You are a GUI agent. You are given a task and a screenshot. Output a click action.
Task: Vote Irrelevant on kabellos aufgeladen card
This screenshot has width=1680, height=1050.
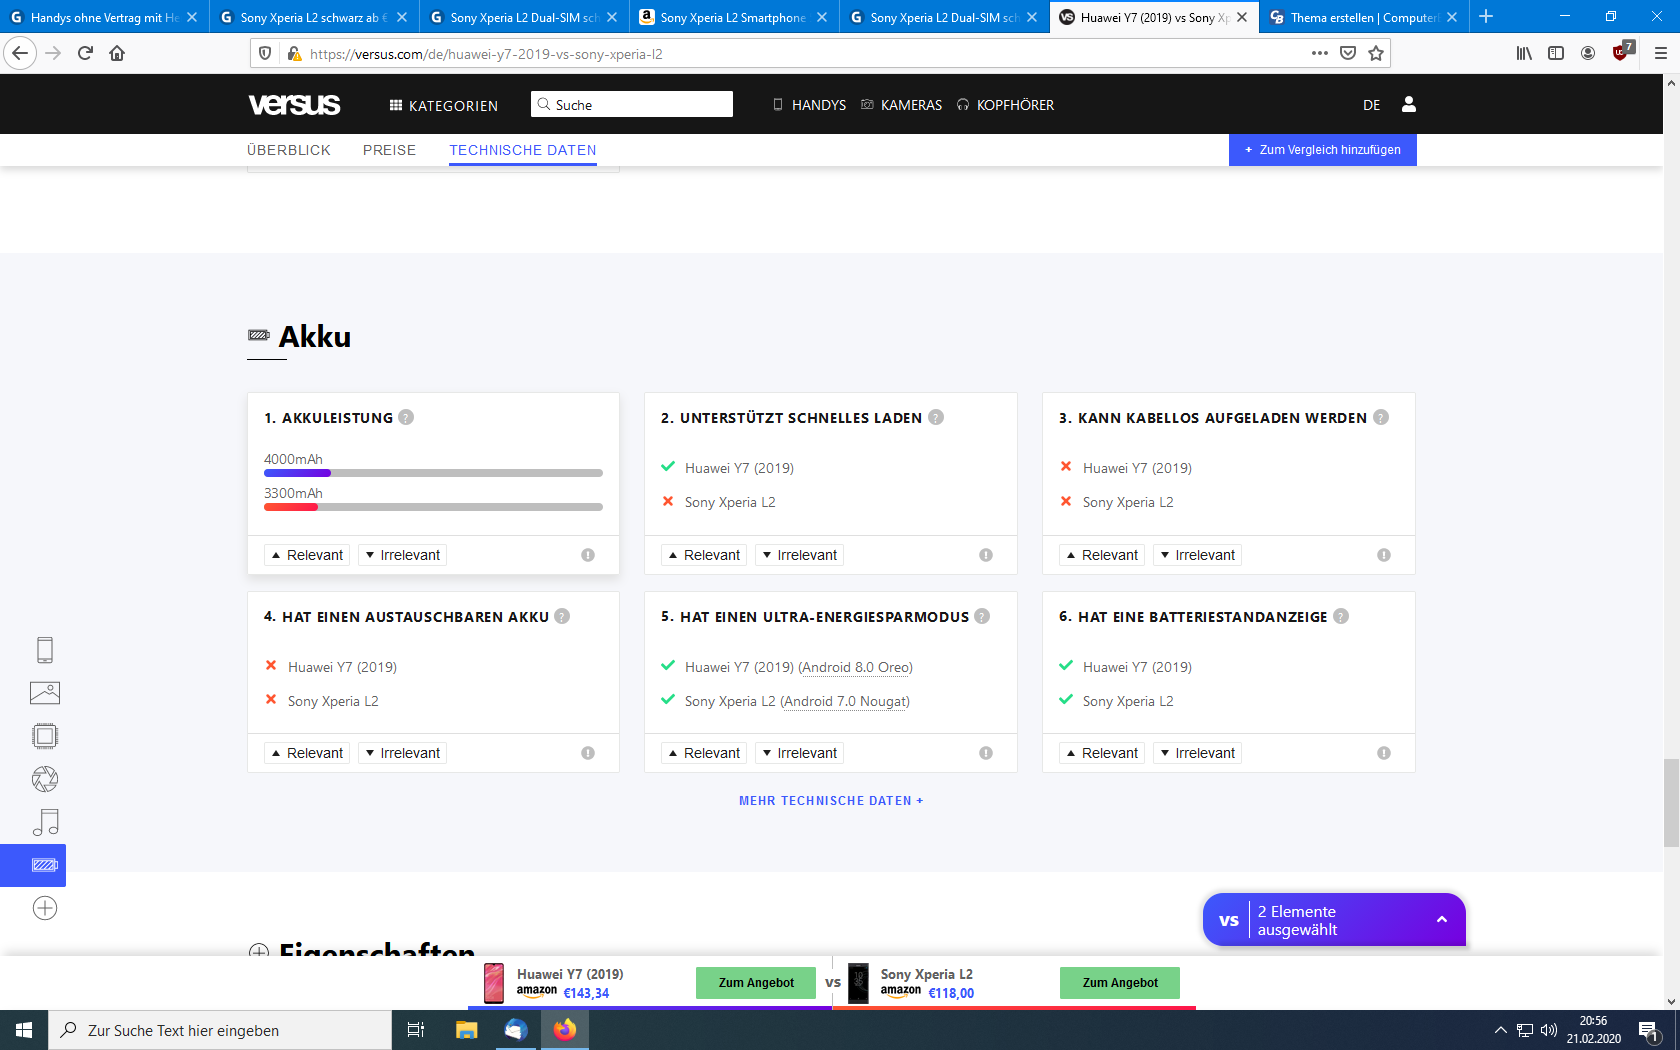[1197, 555]
